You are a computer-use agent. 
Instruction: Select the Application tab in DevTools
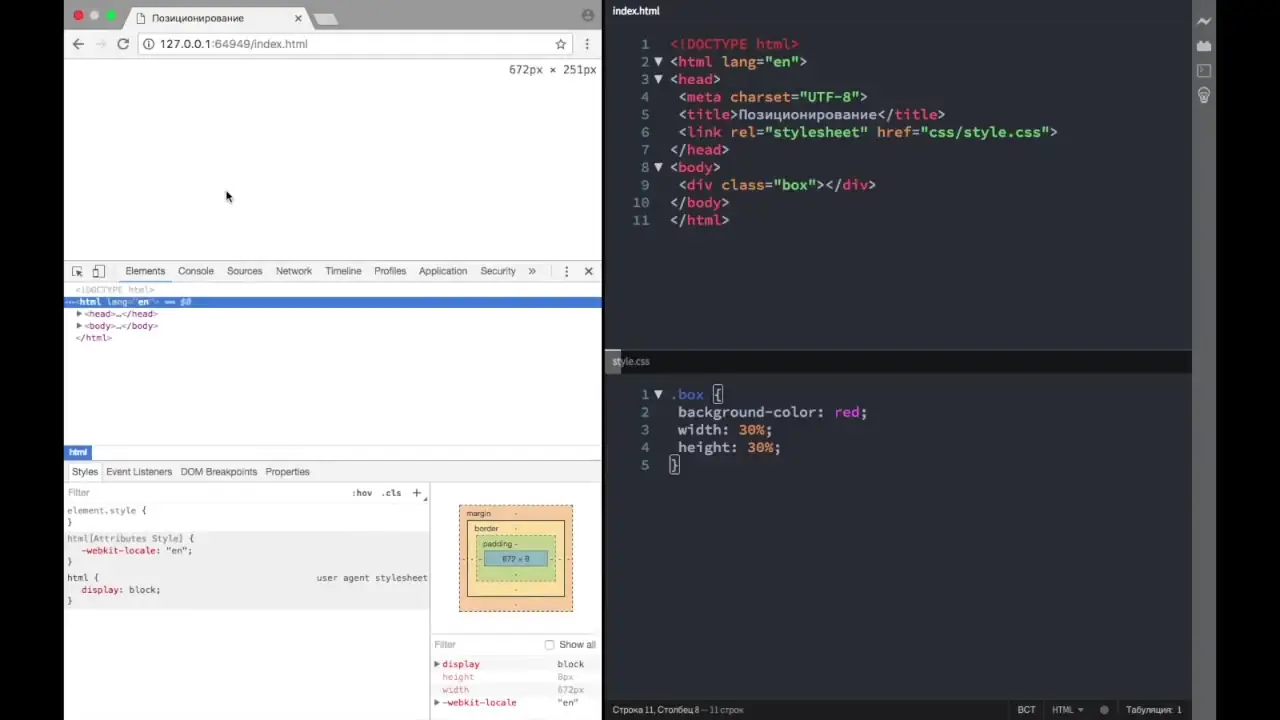443,271
